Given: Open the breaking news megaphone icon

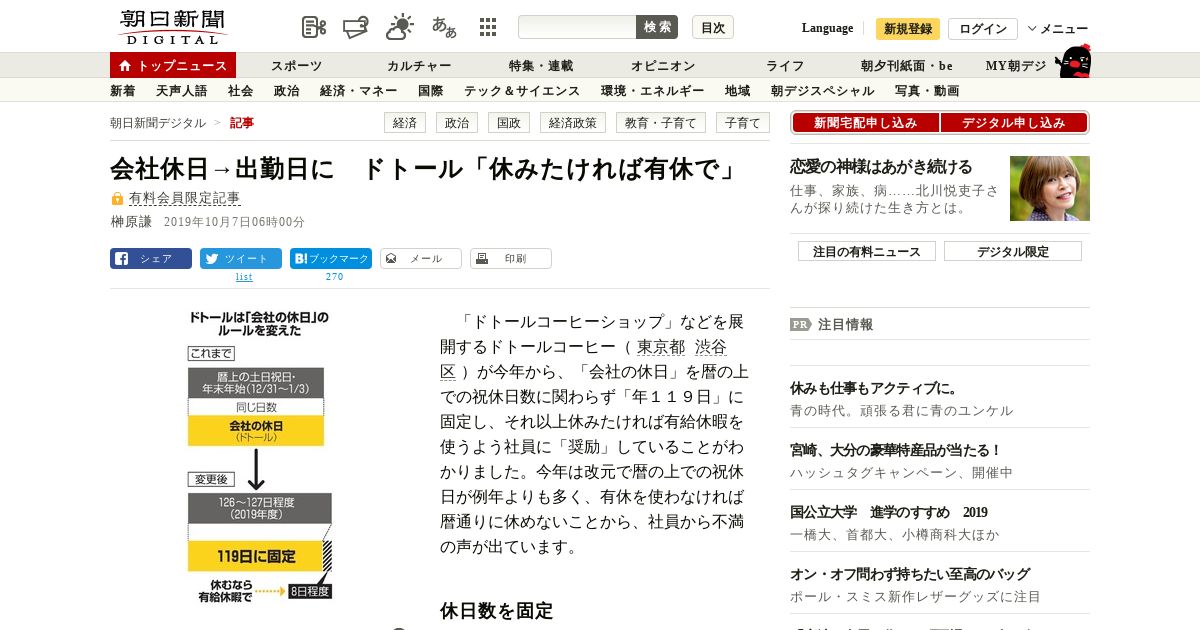Looking at the screenshot, I should [x=357, y=27].
